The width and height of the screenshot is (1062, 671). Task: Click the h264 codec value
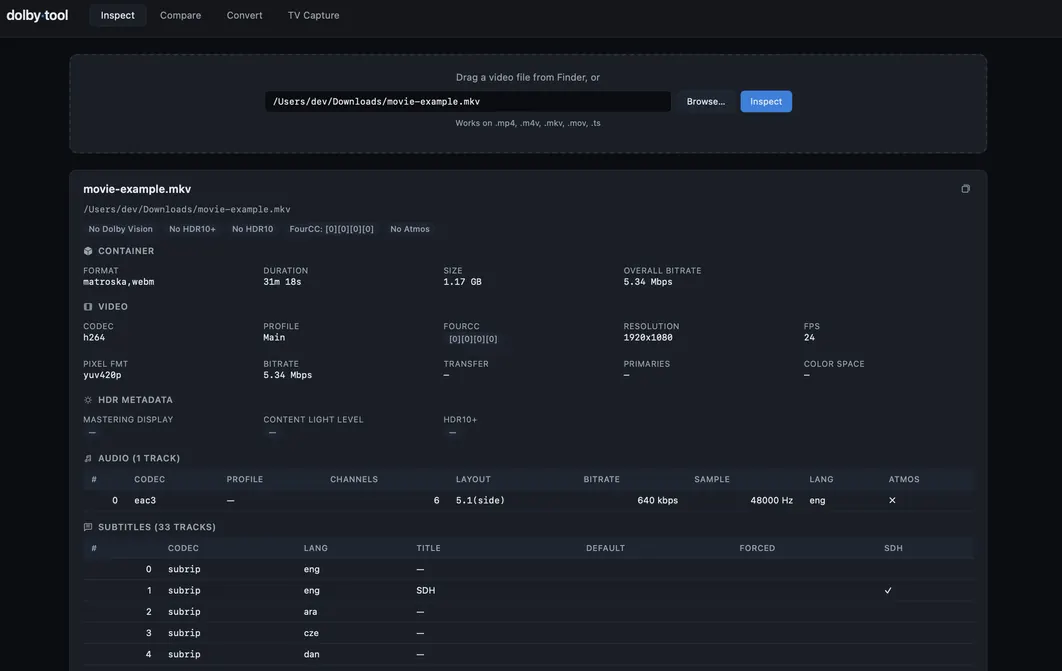point(94,337)
